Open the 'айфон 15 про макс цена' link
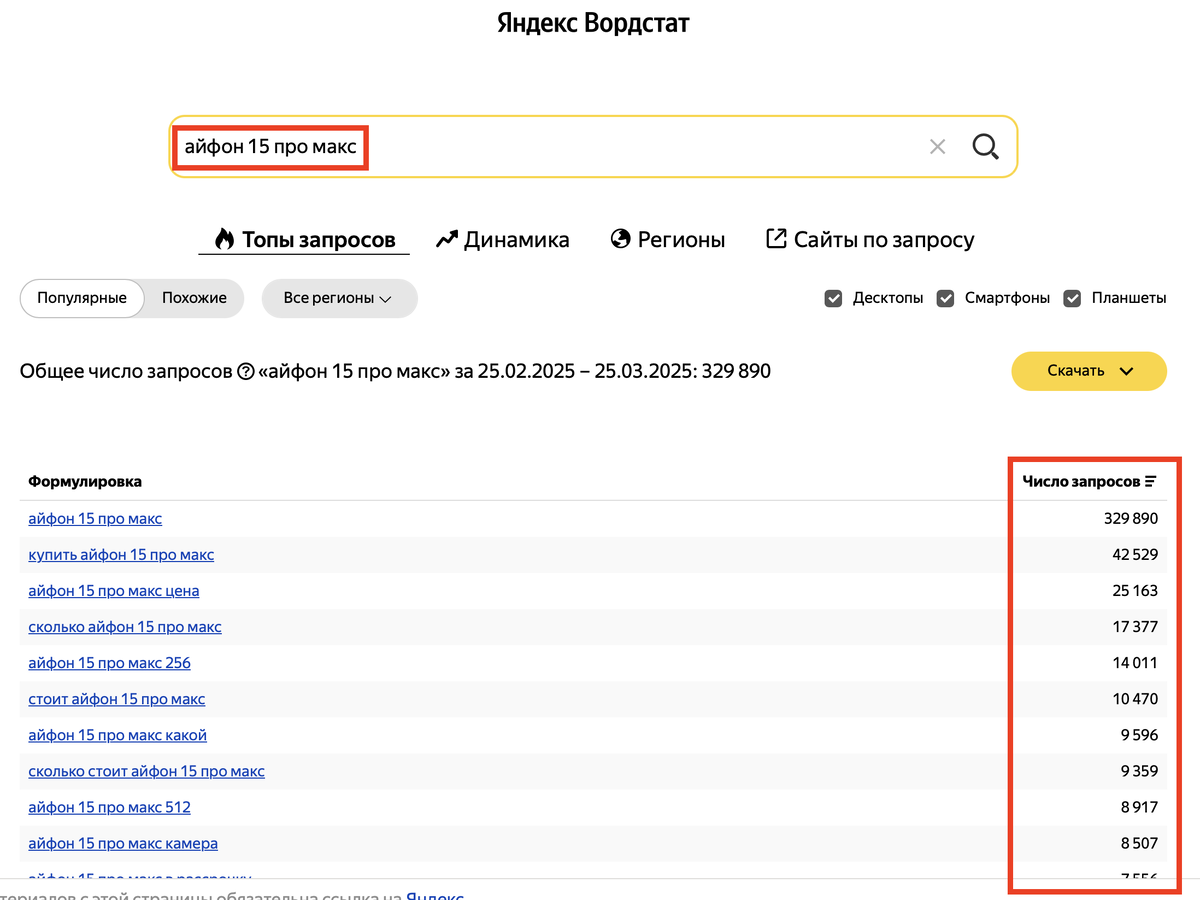This screenshot has height=900, width=1200. point(114,591)
